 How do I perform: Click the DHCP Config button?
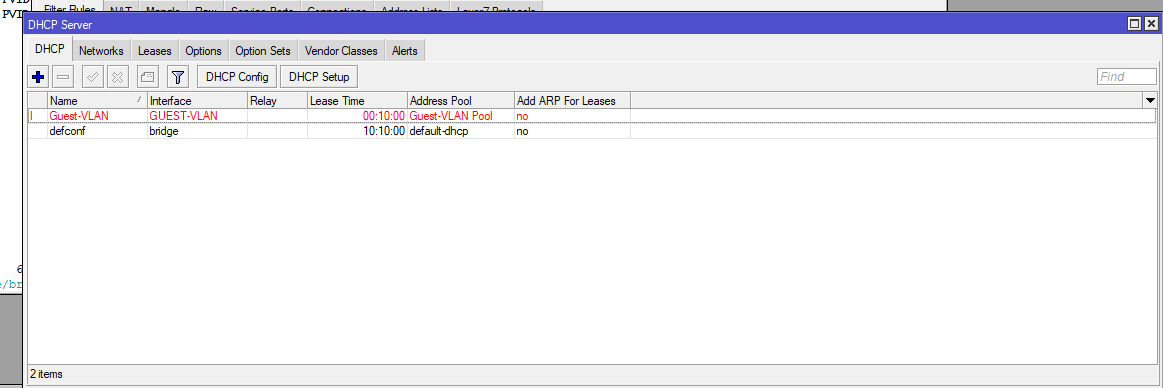click(x=237, y=76)
